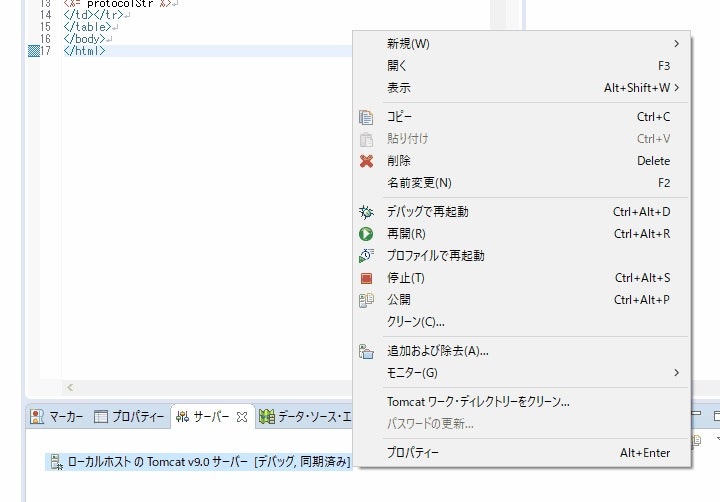Click the add and remove modules icon

point(366,351)
